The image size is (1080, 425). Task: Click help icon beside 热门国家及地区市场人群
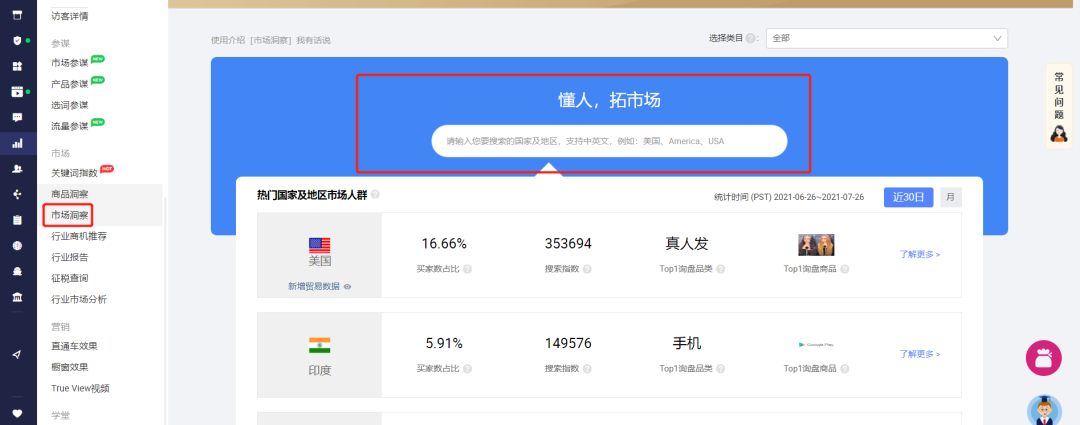(x=375, y=195)
